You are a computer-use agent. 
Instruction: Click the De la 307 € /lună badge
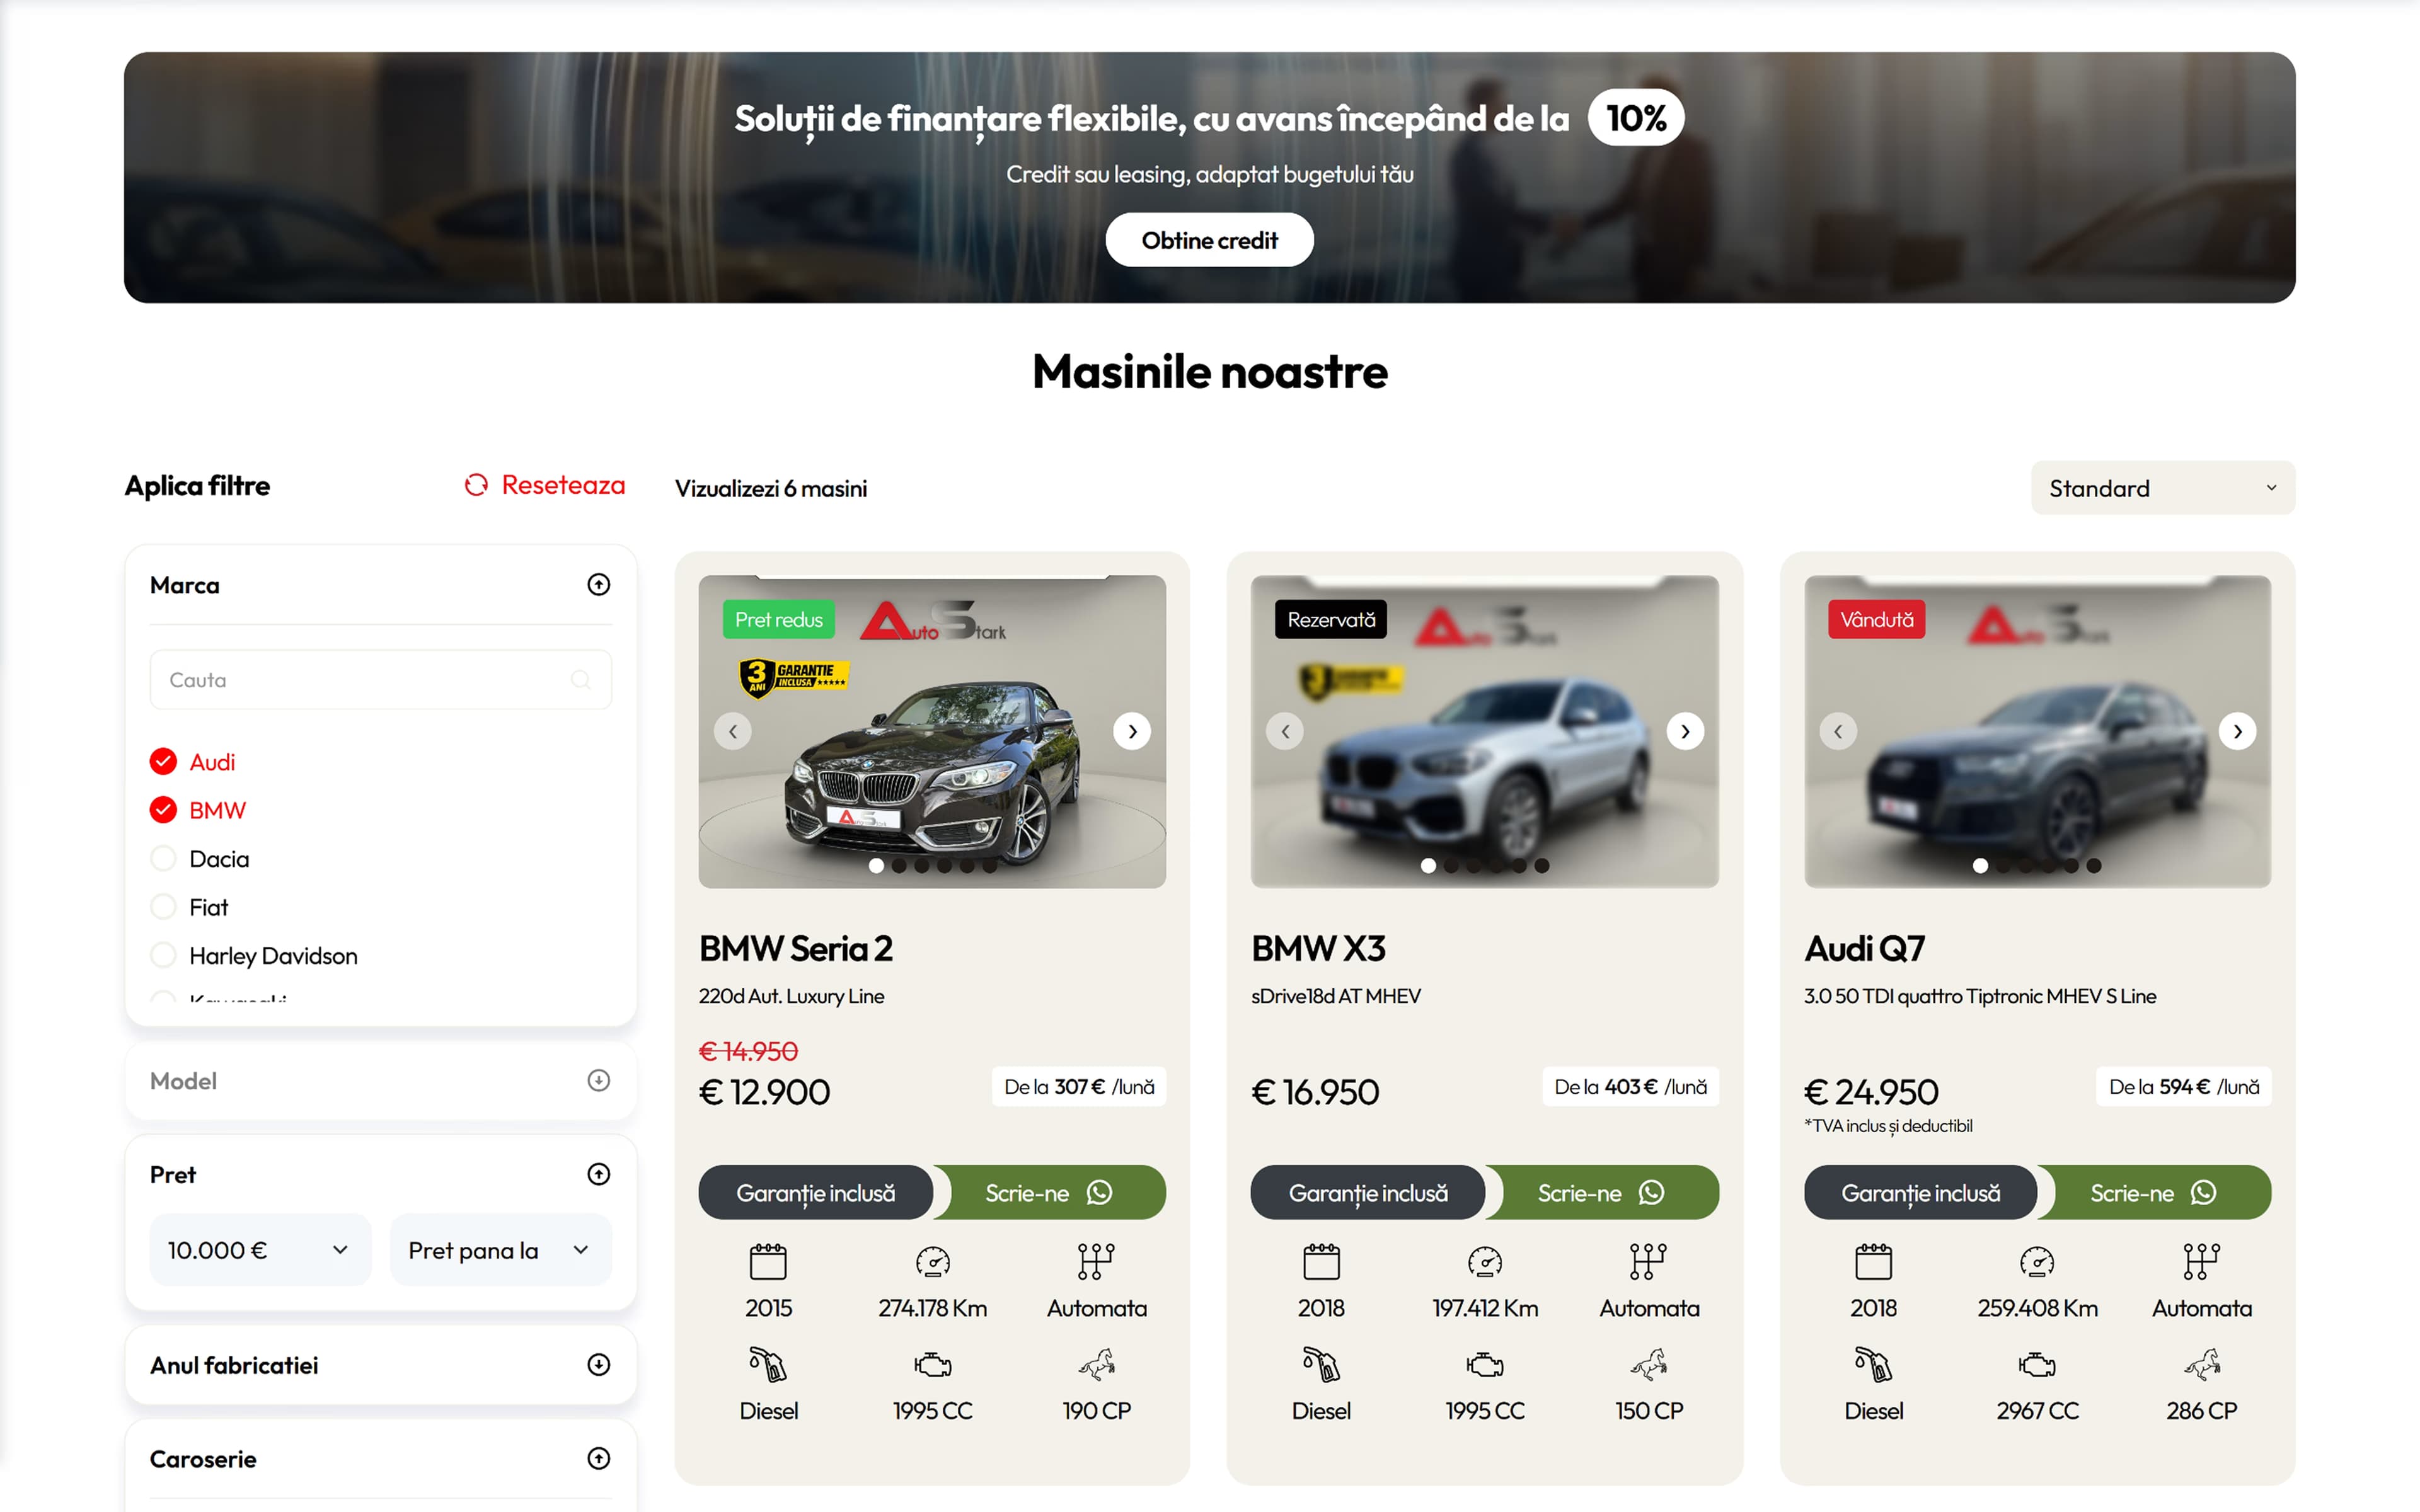(x=1079, y=1087)
